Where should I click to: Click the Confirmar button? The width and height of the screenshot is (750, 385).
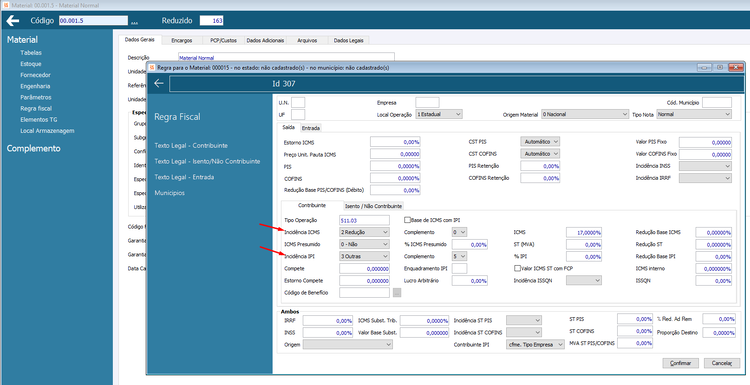(x=681, y=363)
